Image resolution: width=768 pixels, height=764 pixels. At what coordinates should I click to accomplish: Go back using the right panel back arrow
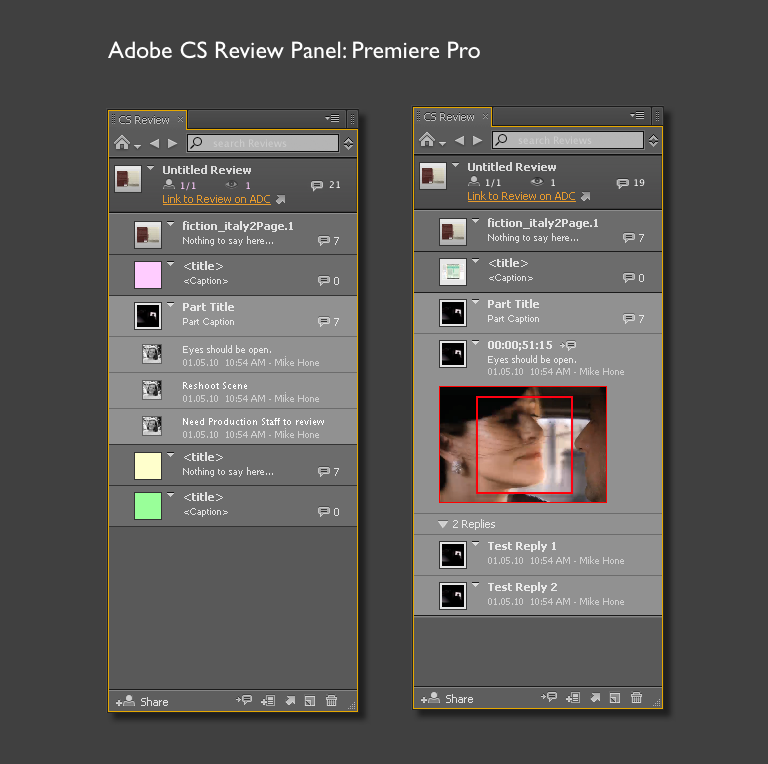coord(459,140)
